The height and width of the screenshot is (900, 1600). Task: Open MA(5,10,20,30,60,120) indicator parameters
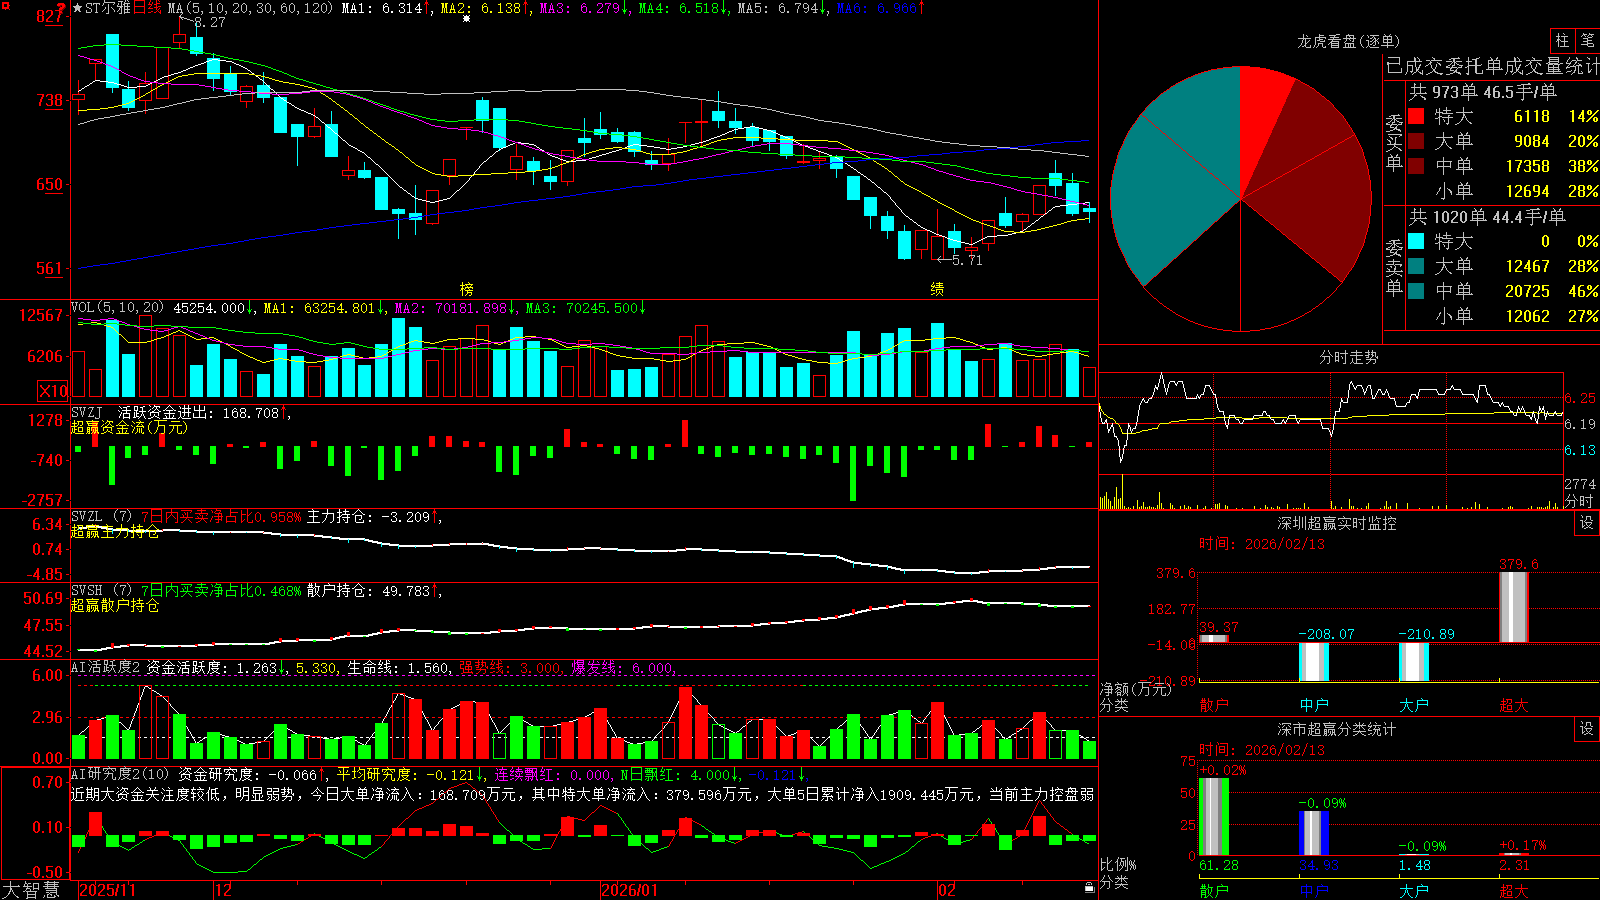coord(251,8)
